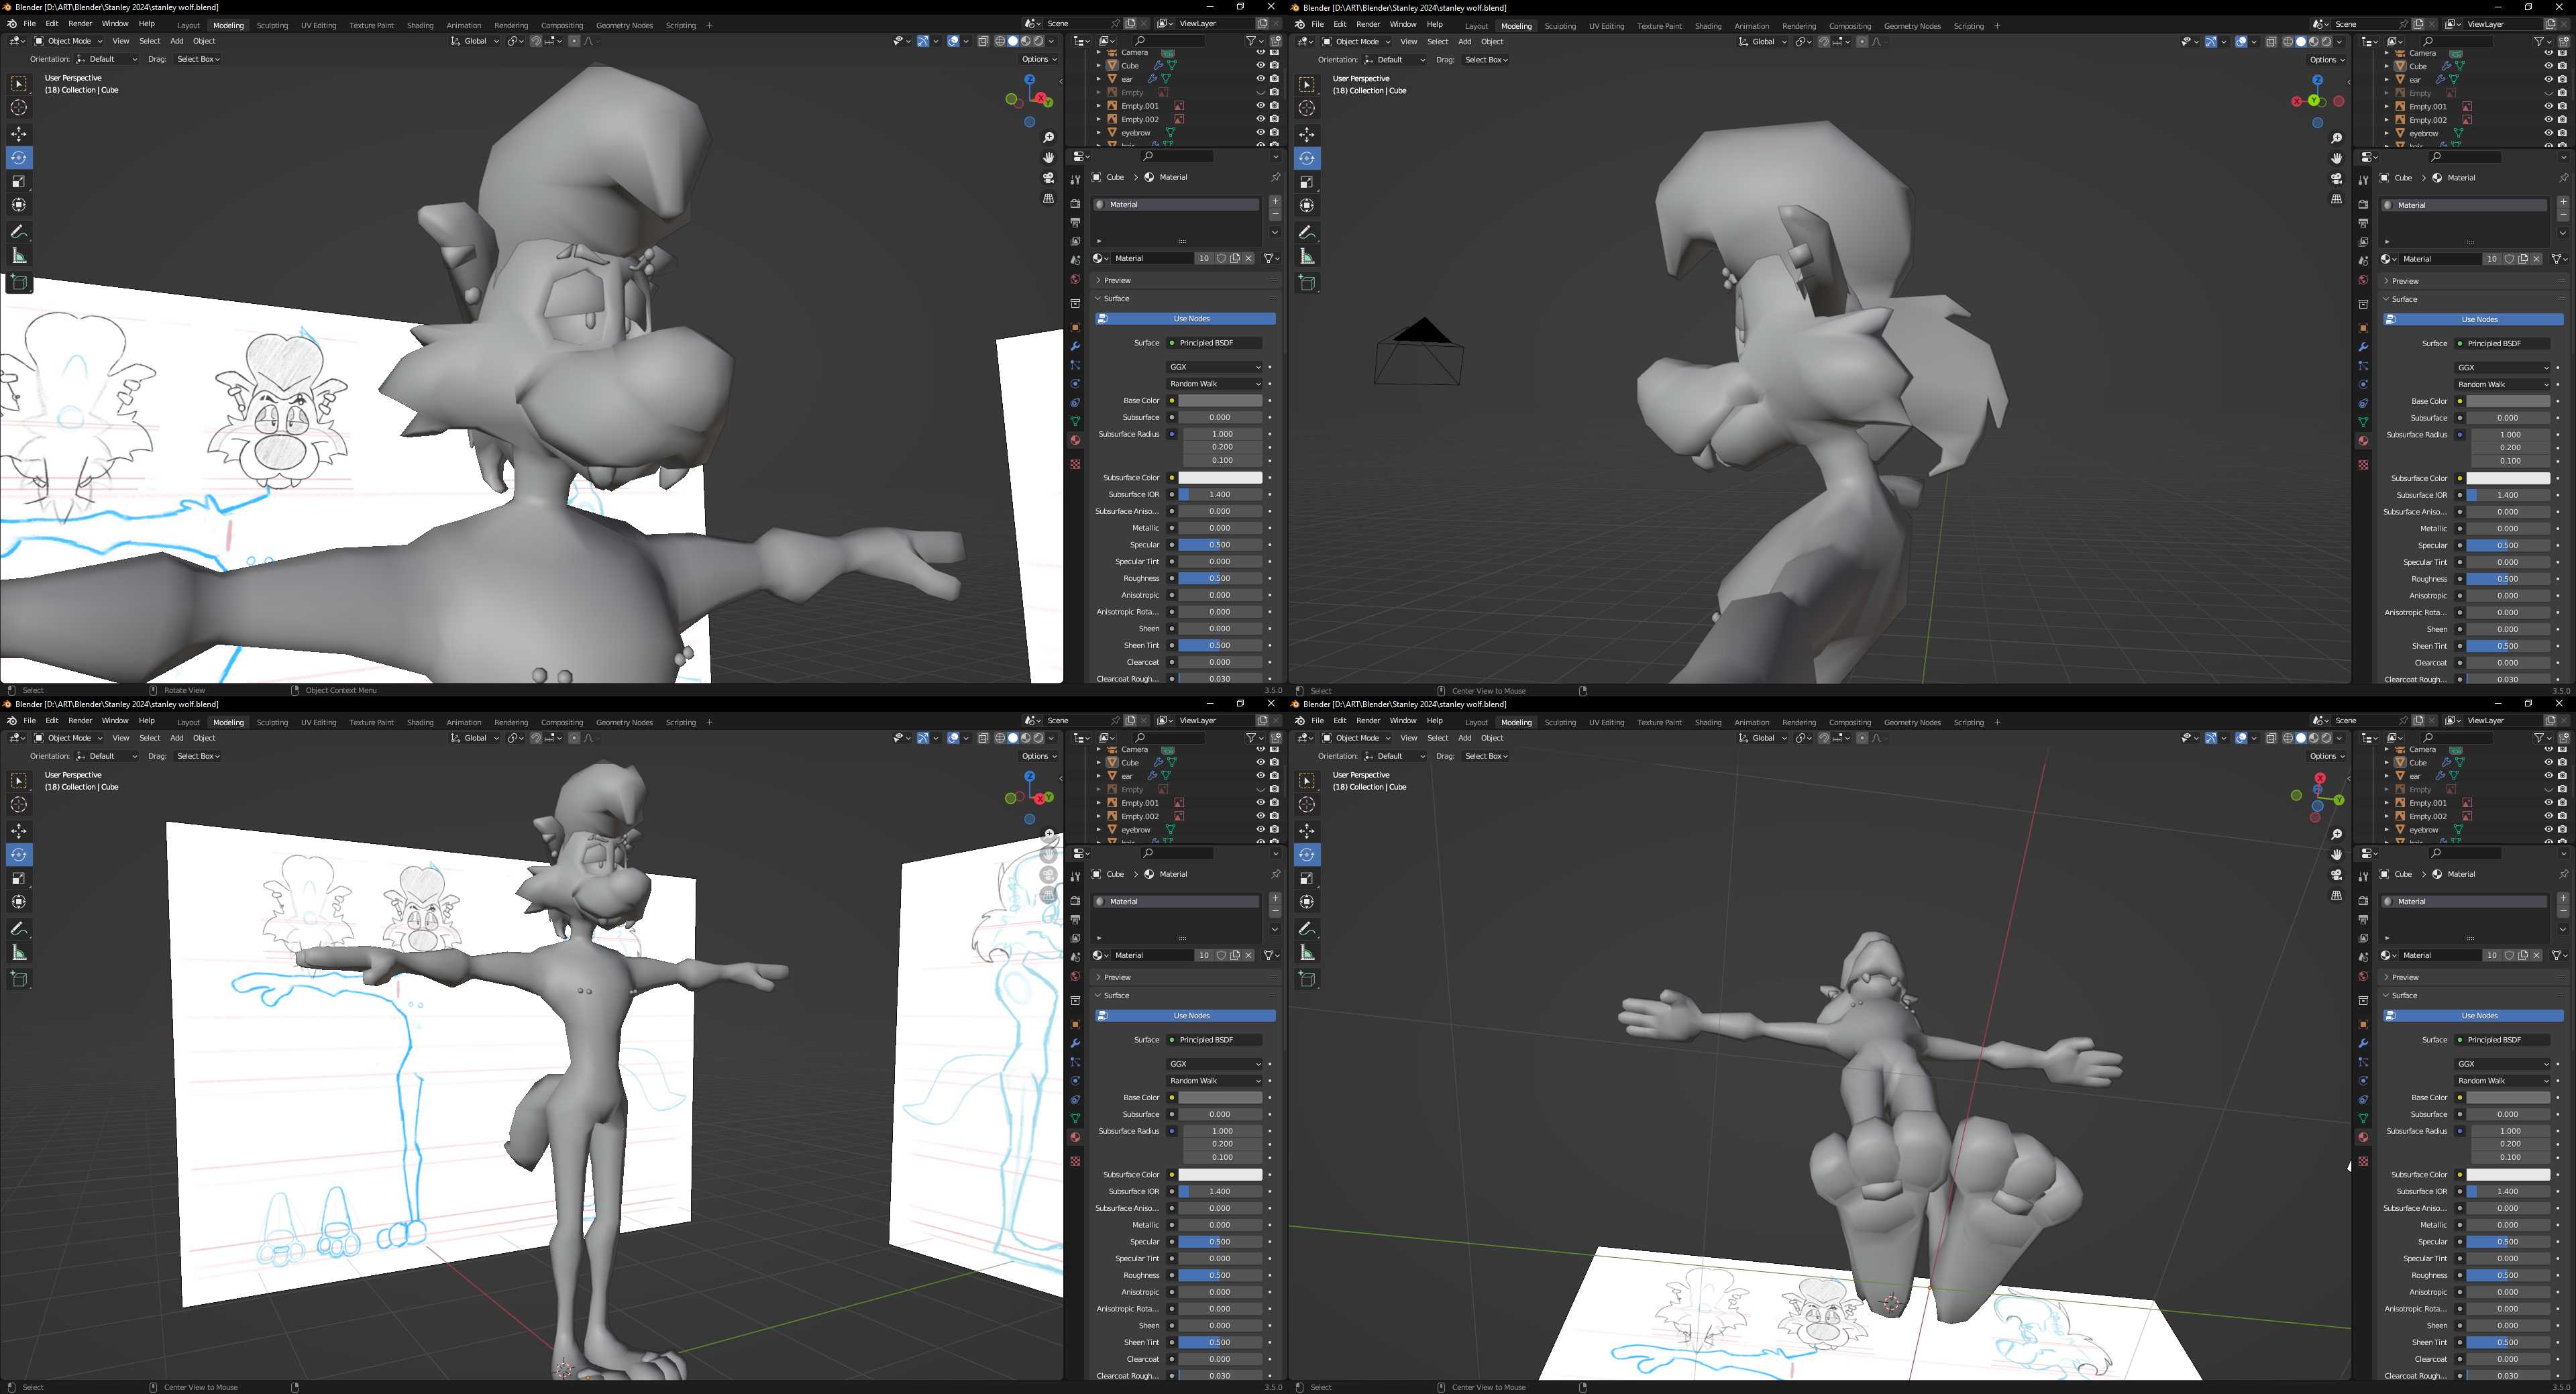Switch to orthographic grid icon in top-left viewport
This screenshot has height=1394, width=2576.
pyautogui.click(x=1048, y=199)
